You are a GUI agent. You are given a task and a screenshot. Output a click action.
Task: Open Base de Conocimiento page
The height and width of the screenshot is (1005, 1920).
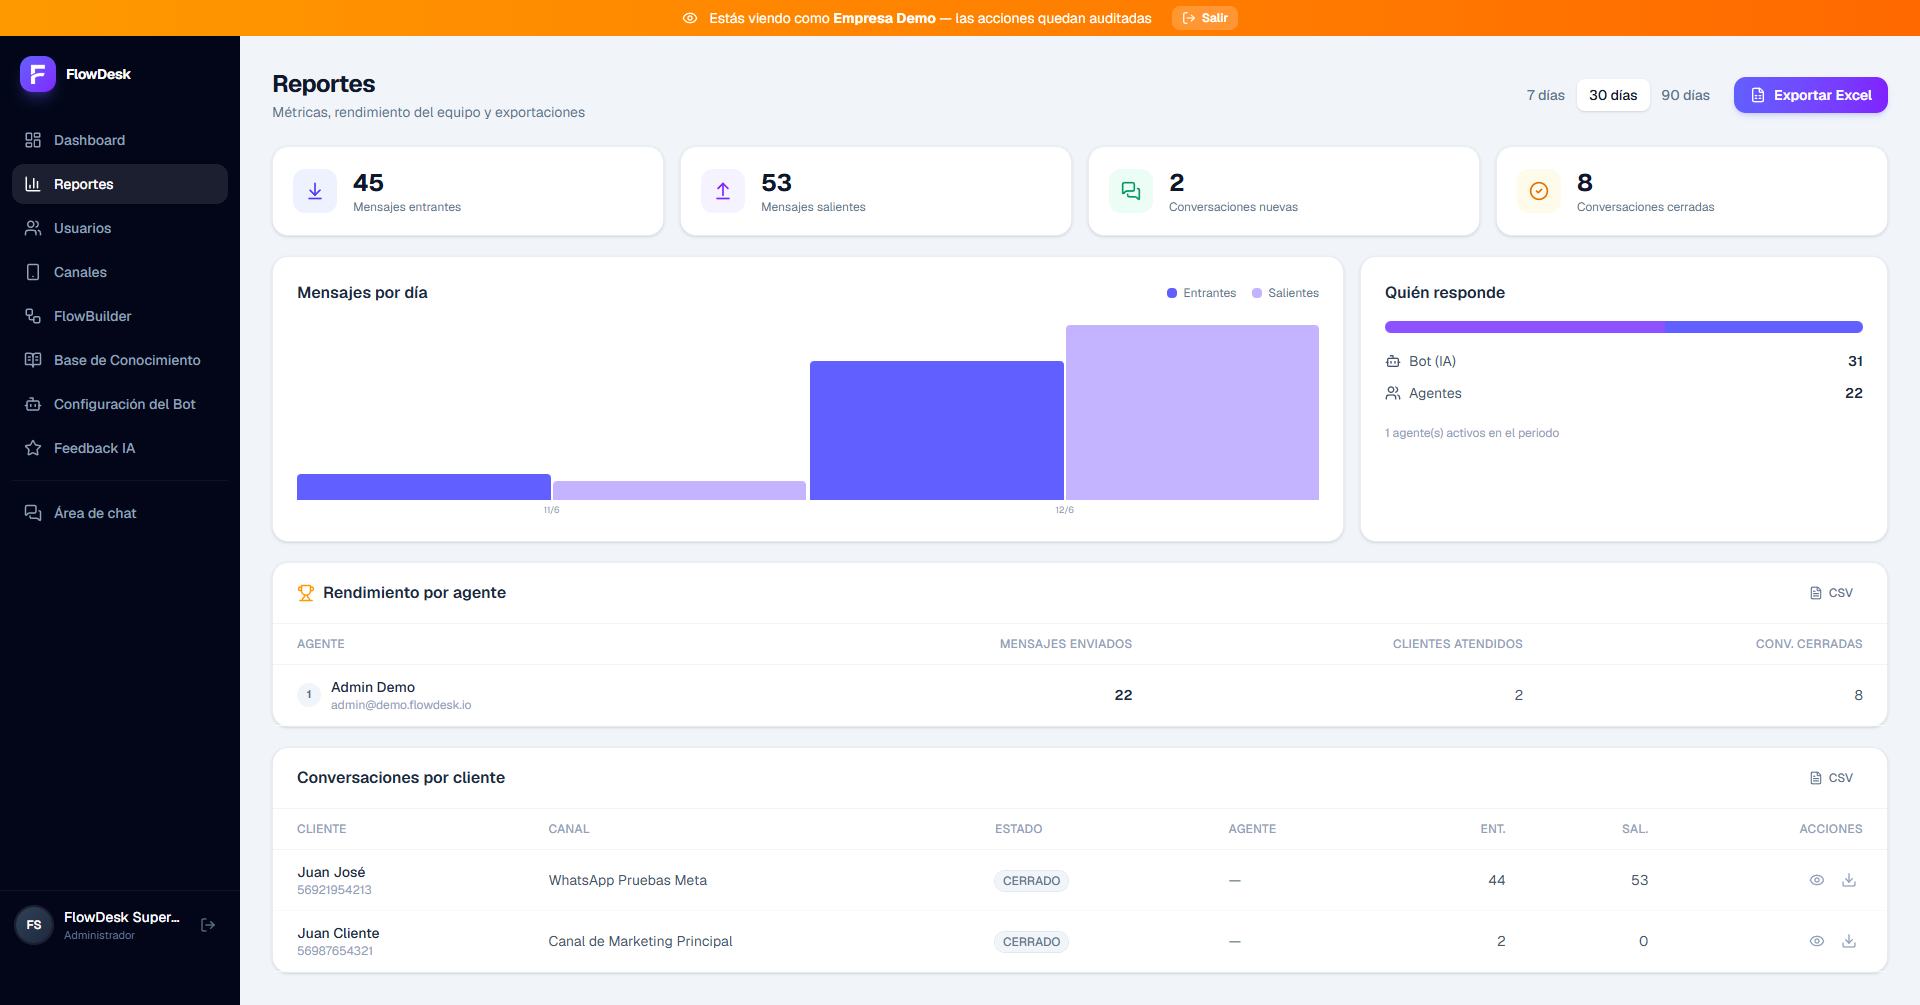pos(120,360)
